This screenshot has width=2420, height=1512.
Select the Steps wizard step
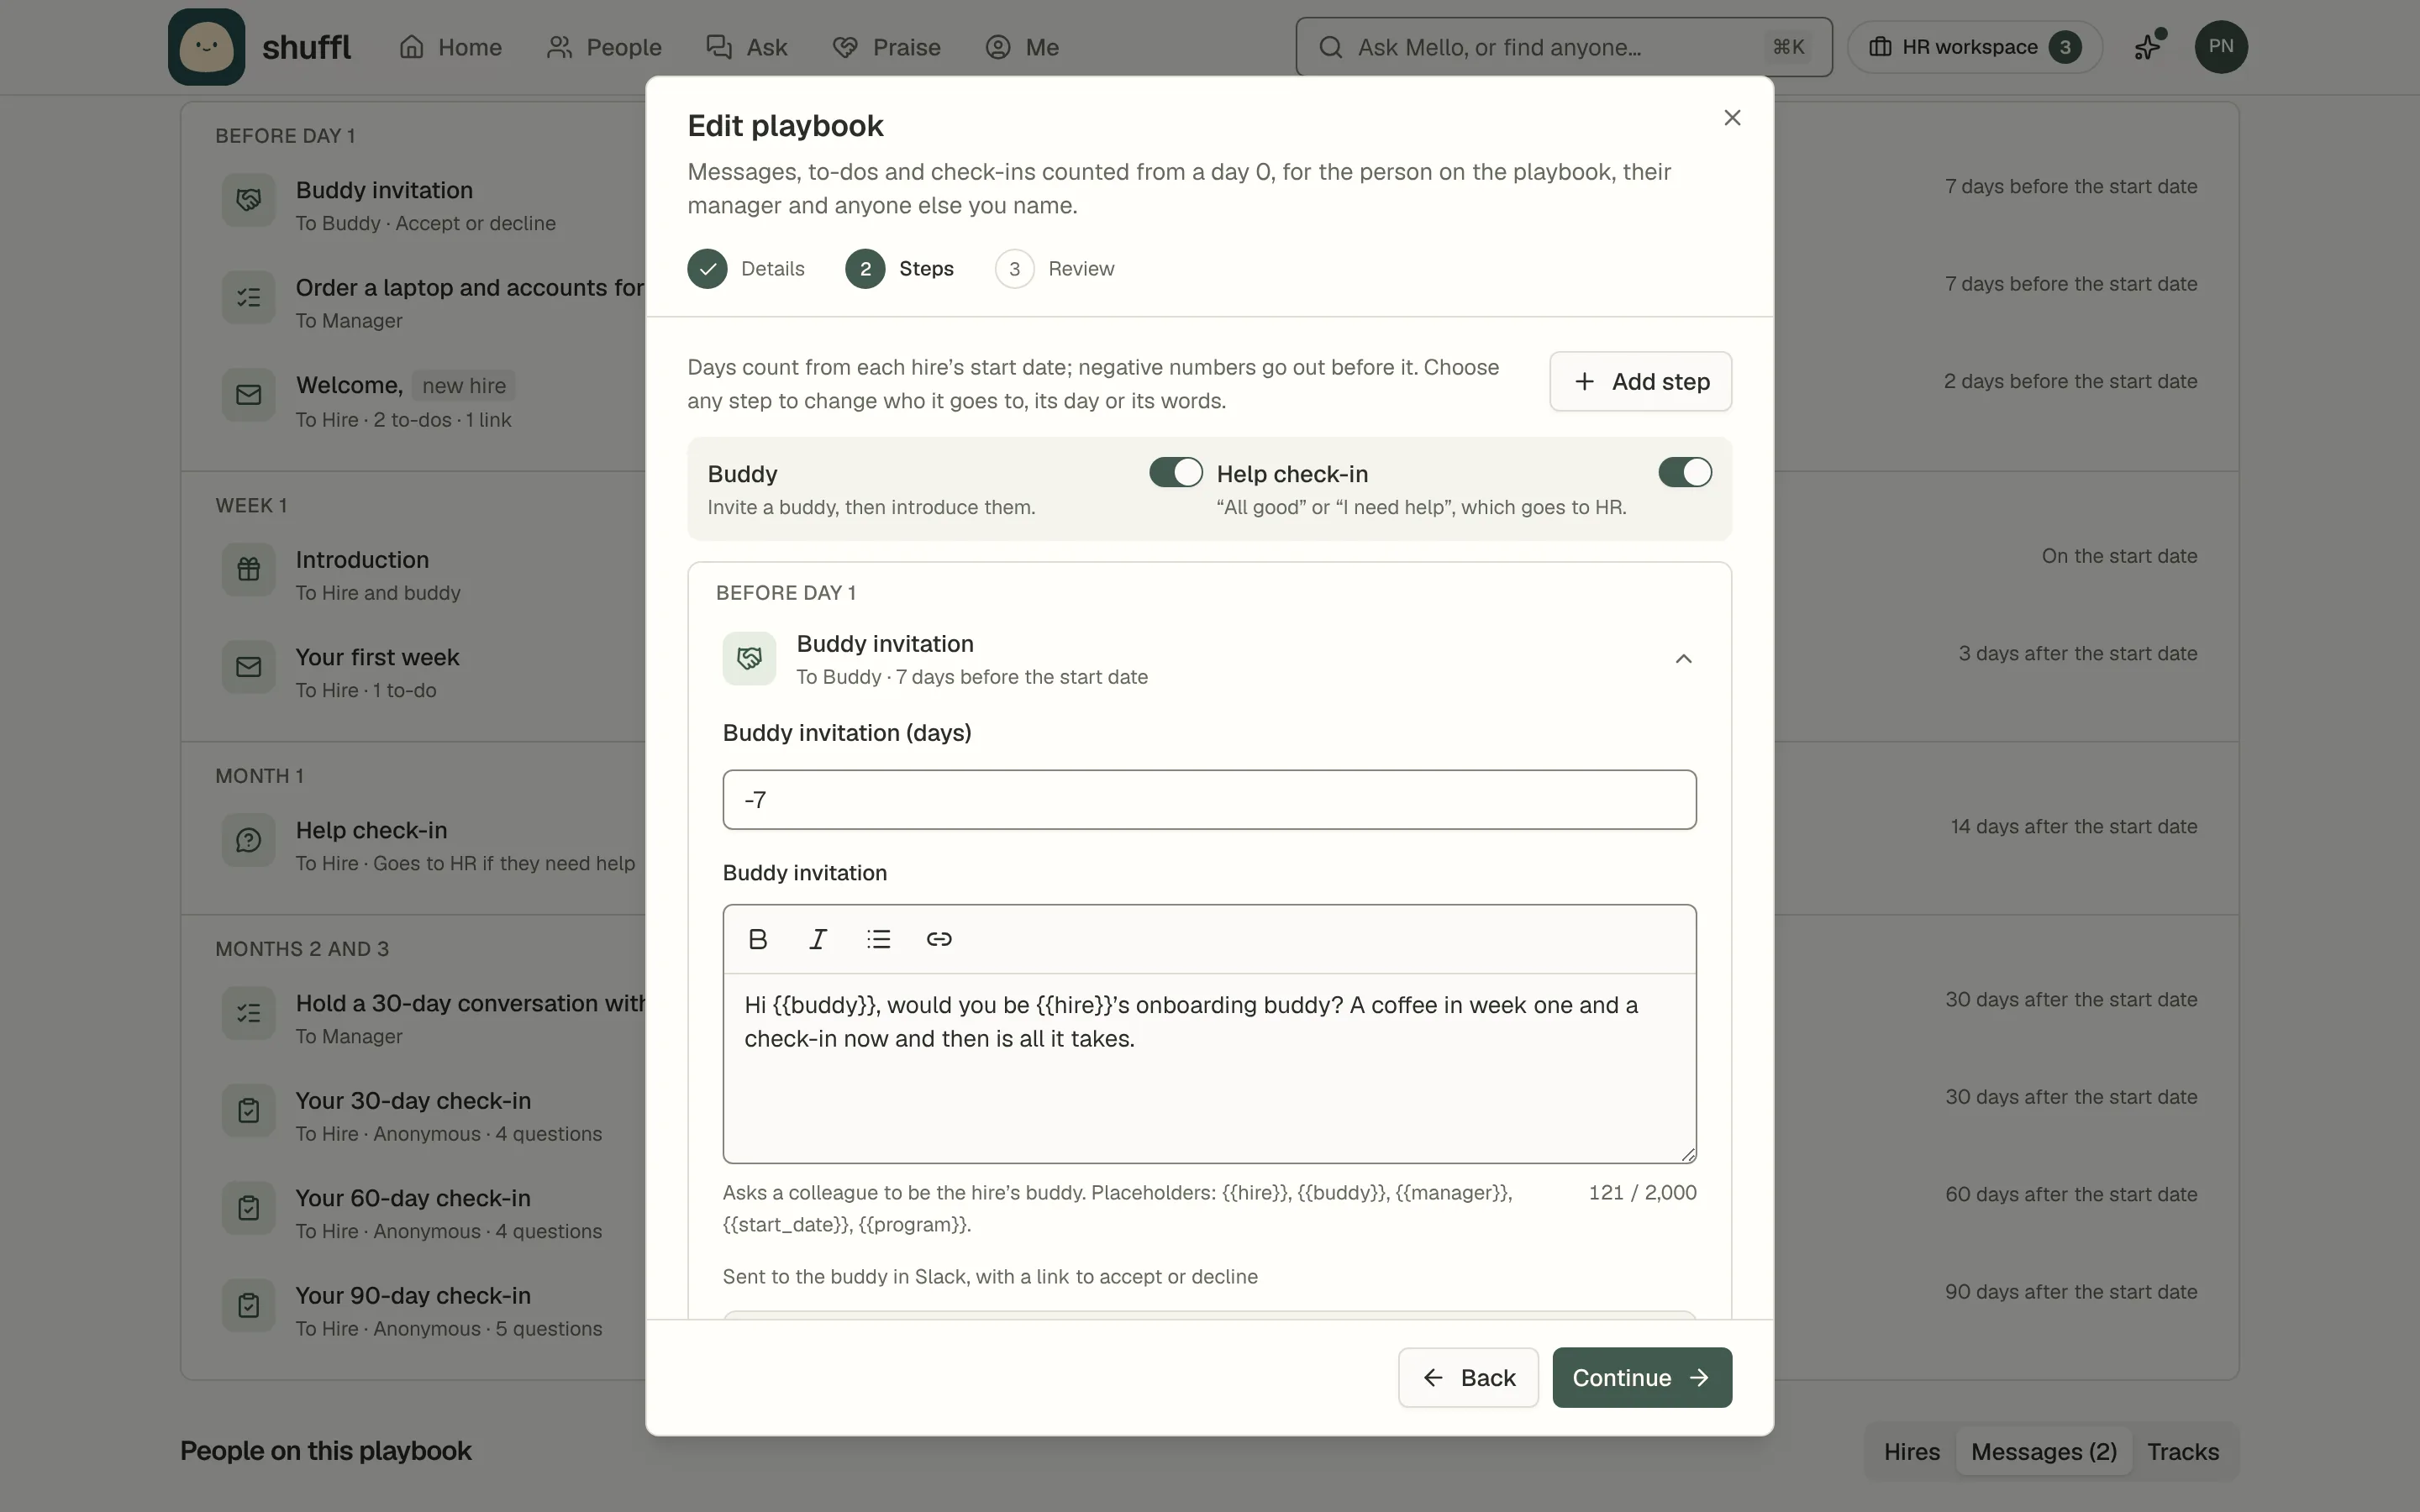(x=900, y=269)
